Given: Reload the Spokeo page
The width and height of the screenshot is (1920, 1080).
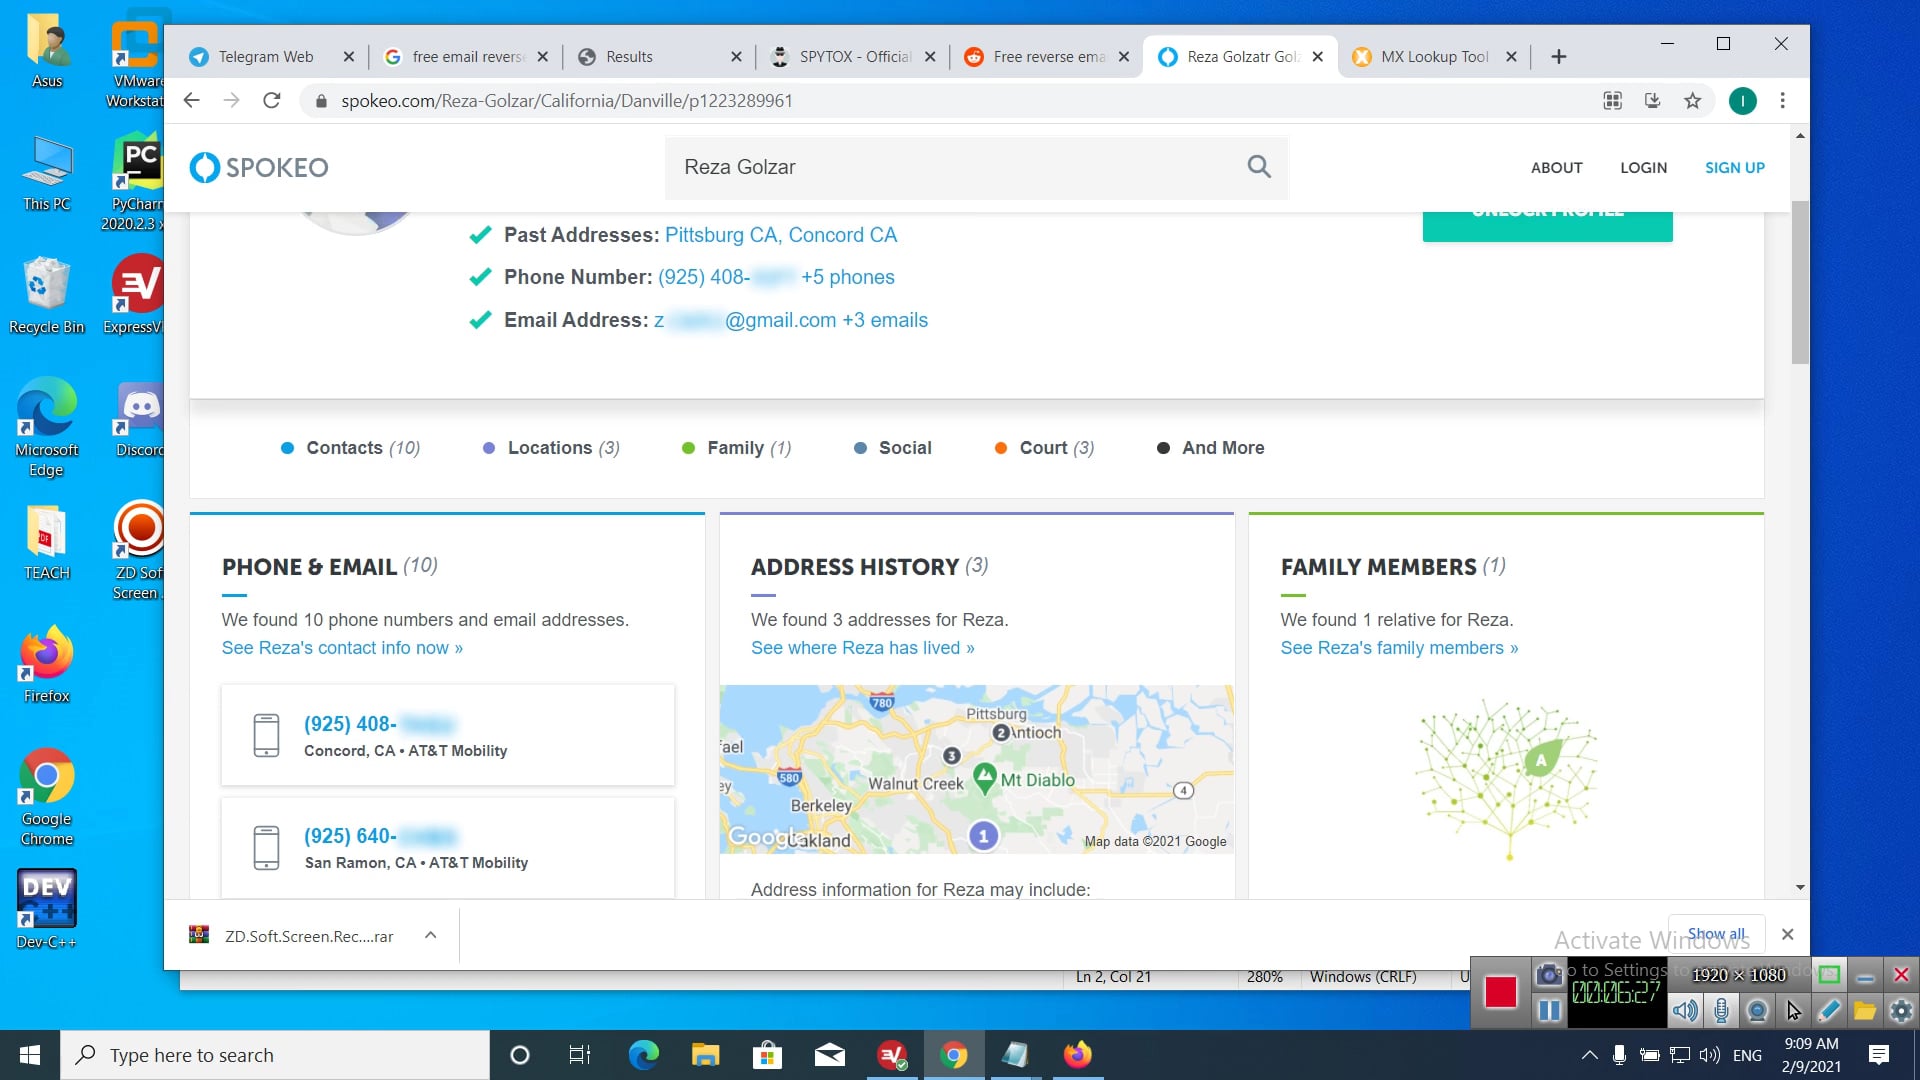Looking at the screenshot, I should [271, 101].
